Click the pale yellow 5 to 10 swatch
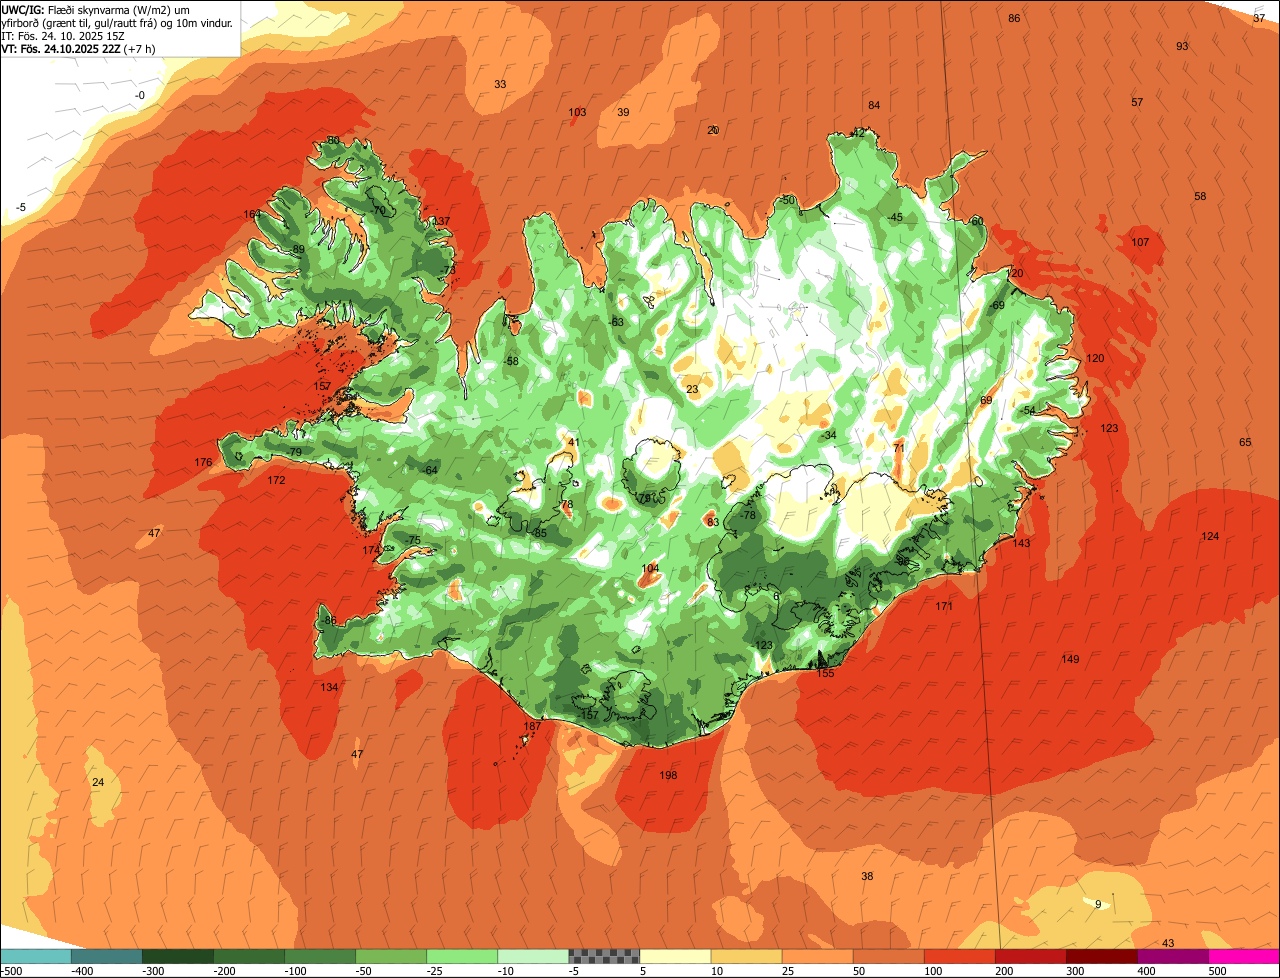Screen dimensions: 1280x978 (x=675, y=956)
